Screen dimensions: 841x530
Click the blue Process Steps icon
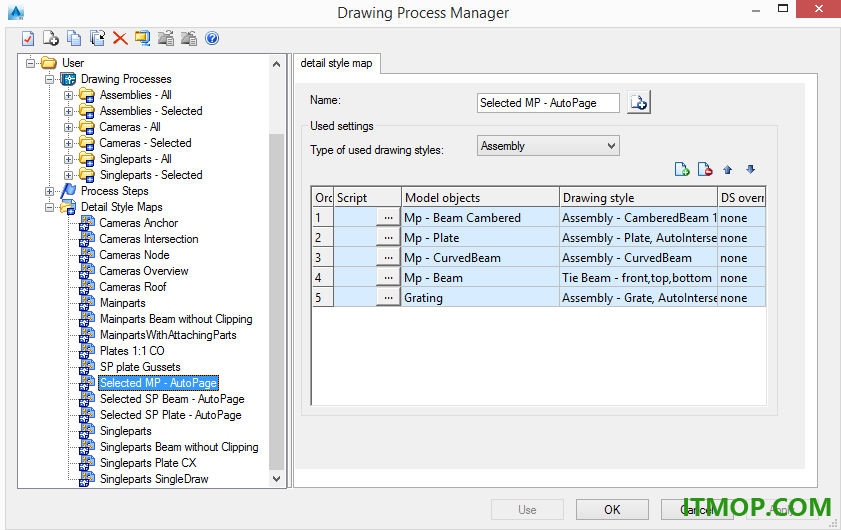68,191
